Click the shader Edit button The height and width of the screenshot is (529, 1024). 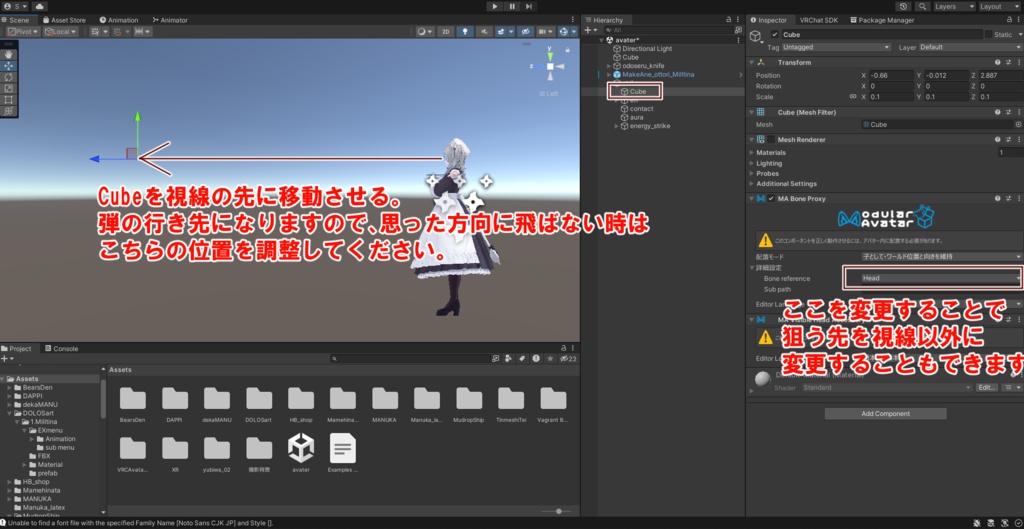point(985,387)
